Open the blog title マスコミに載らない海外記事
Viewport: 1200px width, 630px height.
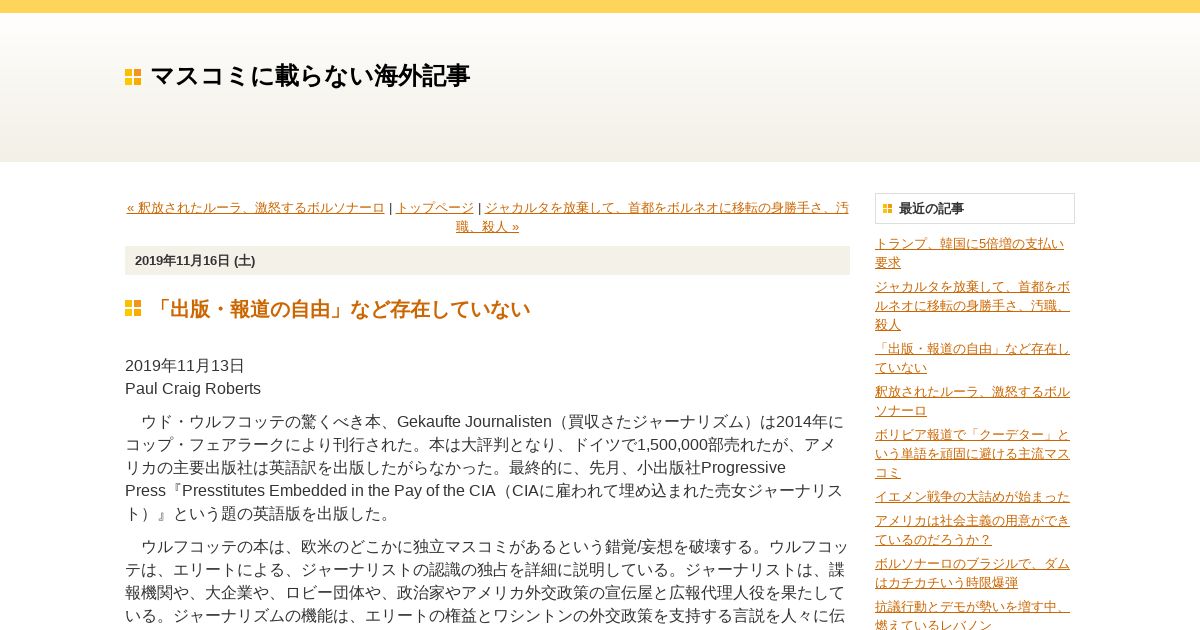[x=310, y=76]
